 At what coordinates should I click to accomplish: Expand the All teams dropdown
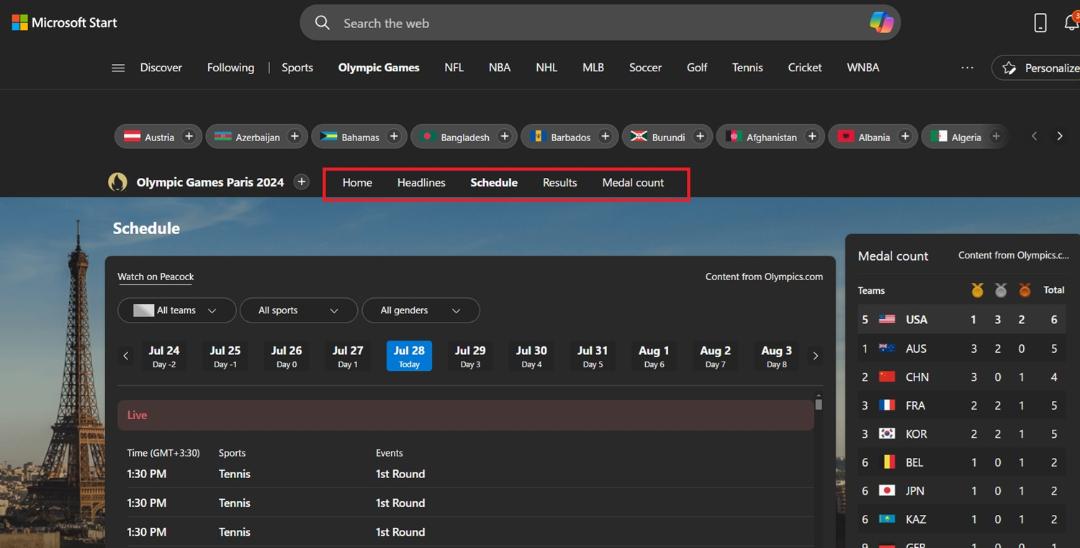tap(176, 310)
